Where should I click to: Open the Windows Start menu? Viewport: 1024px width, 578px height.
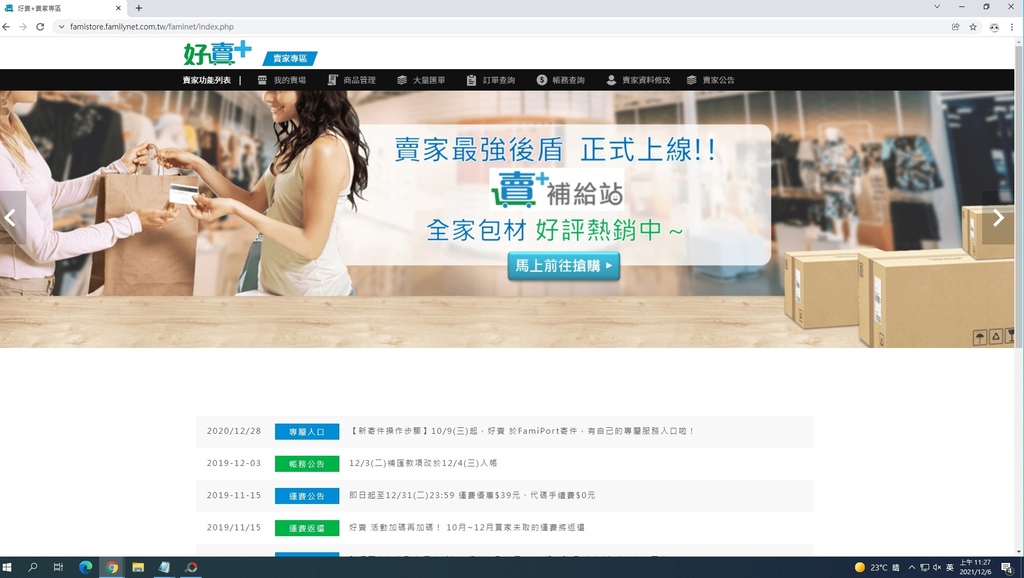click(x=7, y=568)
